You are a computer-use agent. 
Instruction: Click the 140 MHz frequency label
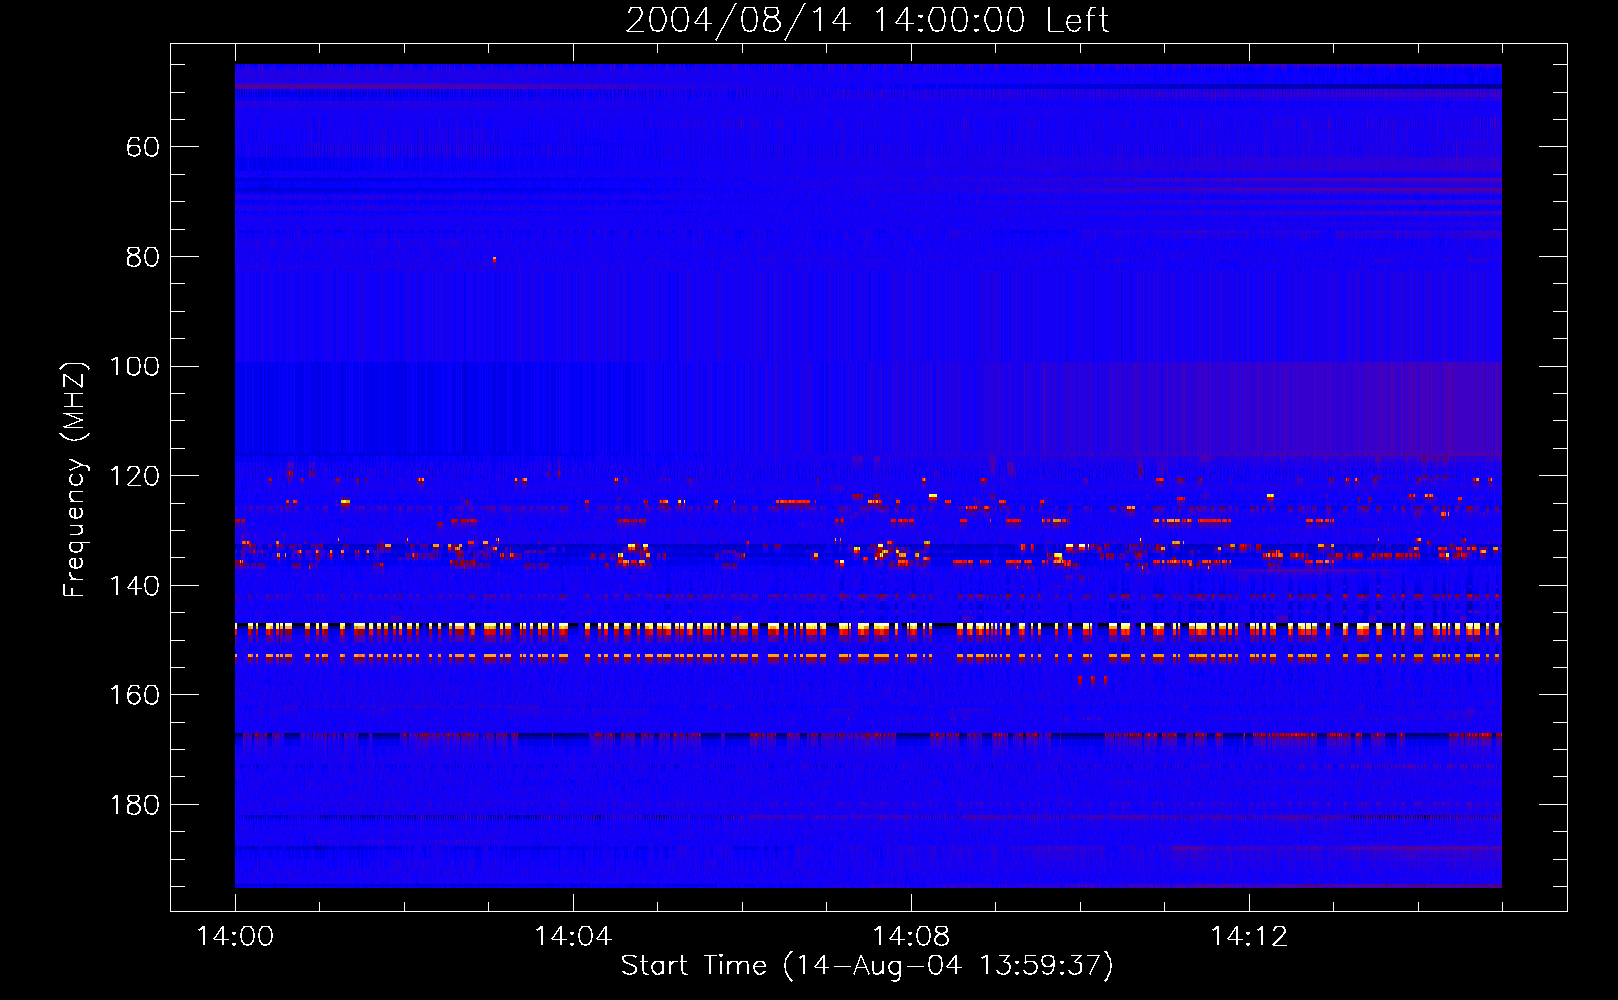(x=135, y=585)
